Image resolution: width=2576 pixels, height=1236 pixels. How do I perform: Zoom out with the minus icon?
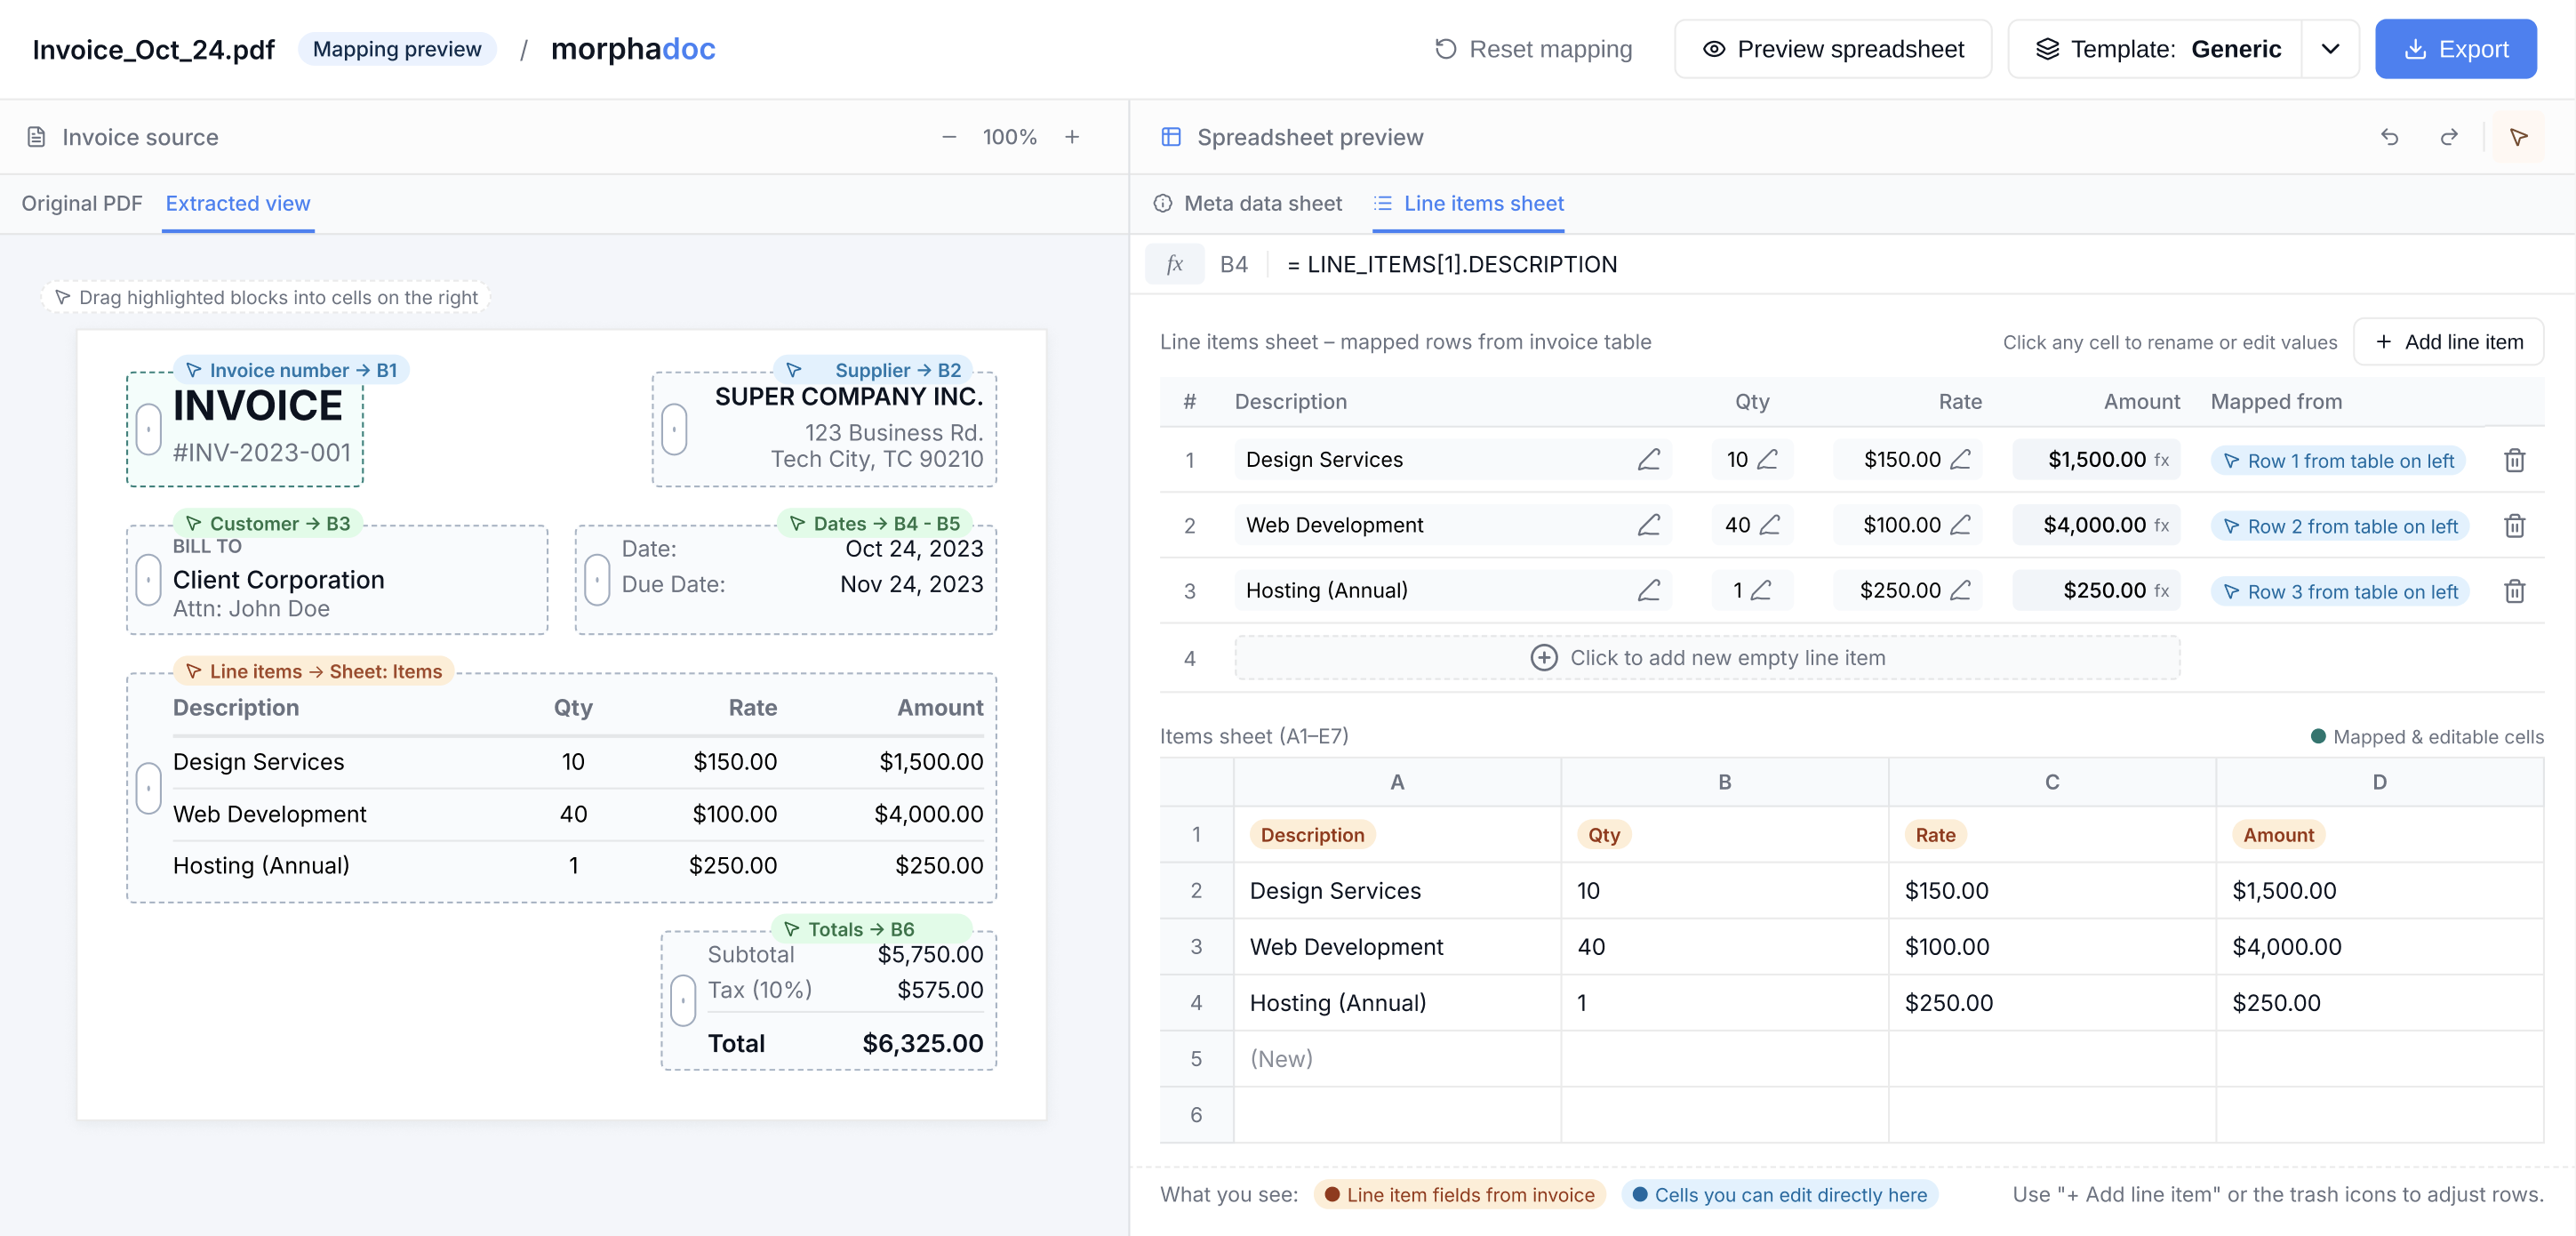tap(949, 137)
